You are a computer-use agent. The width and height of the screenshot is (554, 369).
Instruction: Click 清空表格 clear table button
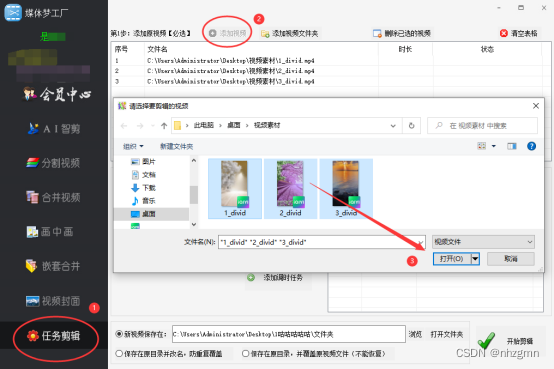click(x=519, y=33)
